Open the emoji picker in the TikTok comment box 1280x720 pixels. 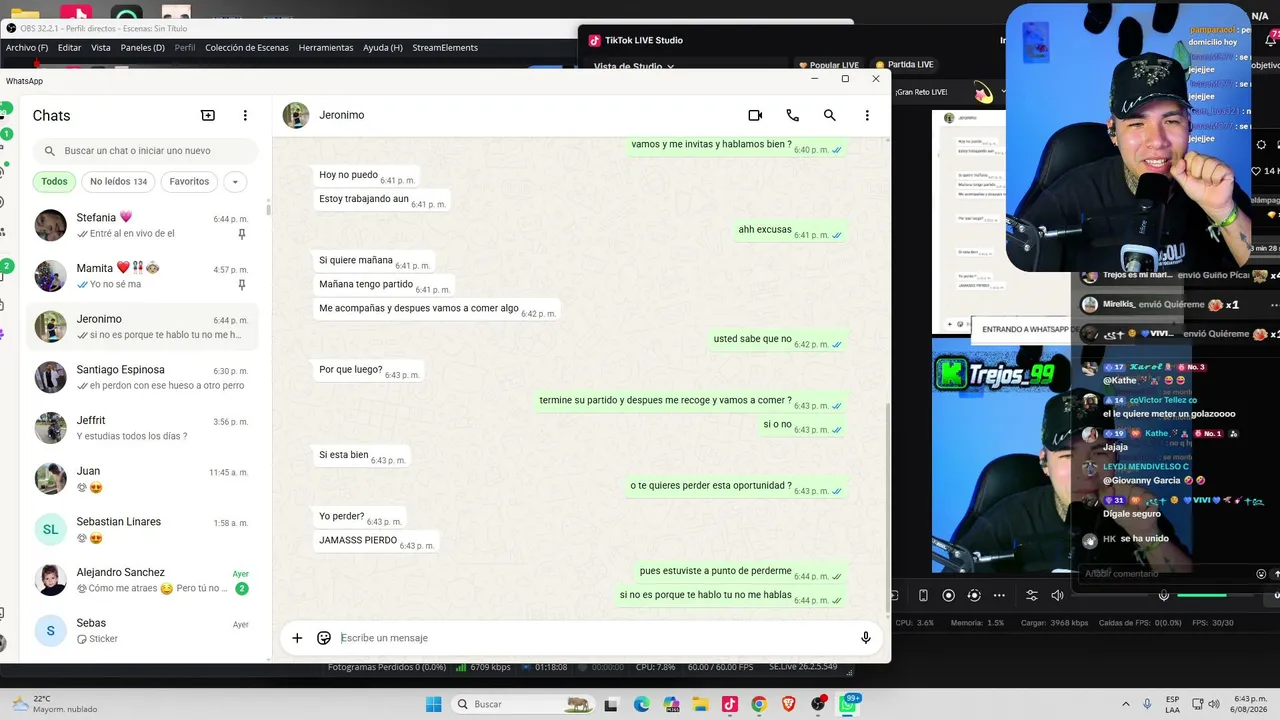pos(1261,574)
